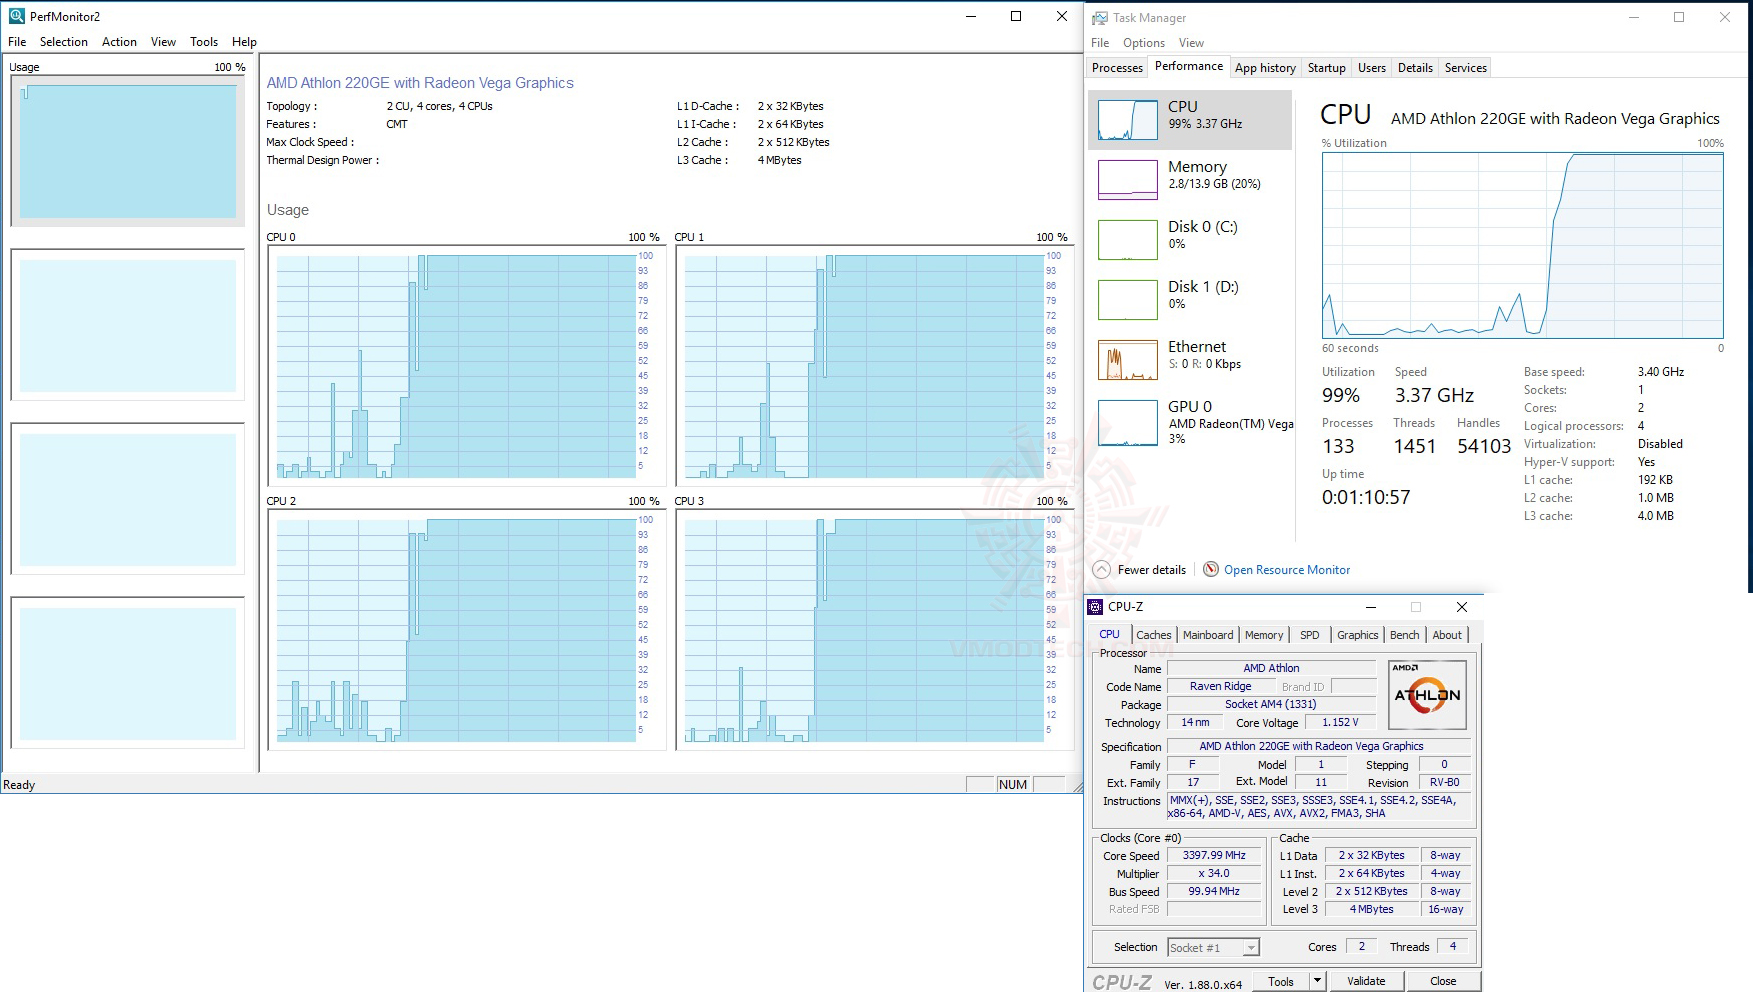Image resolution: width=1753 pixels, height=992 pixels.
Task: Click the Package field Socket AM4 (1331)
Action: 1271,705
